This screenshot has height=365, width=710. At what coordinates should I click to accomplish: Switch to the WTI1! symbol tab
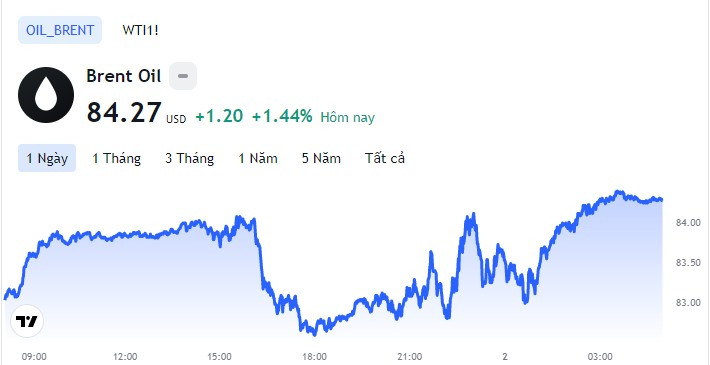click(140, 30)
